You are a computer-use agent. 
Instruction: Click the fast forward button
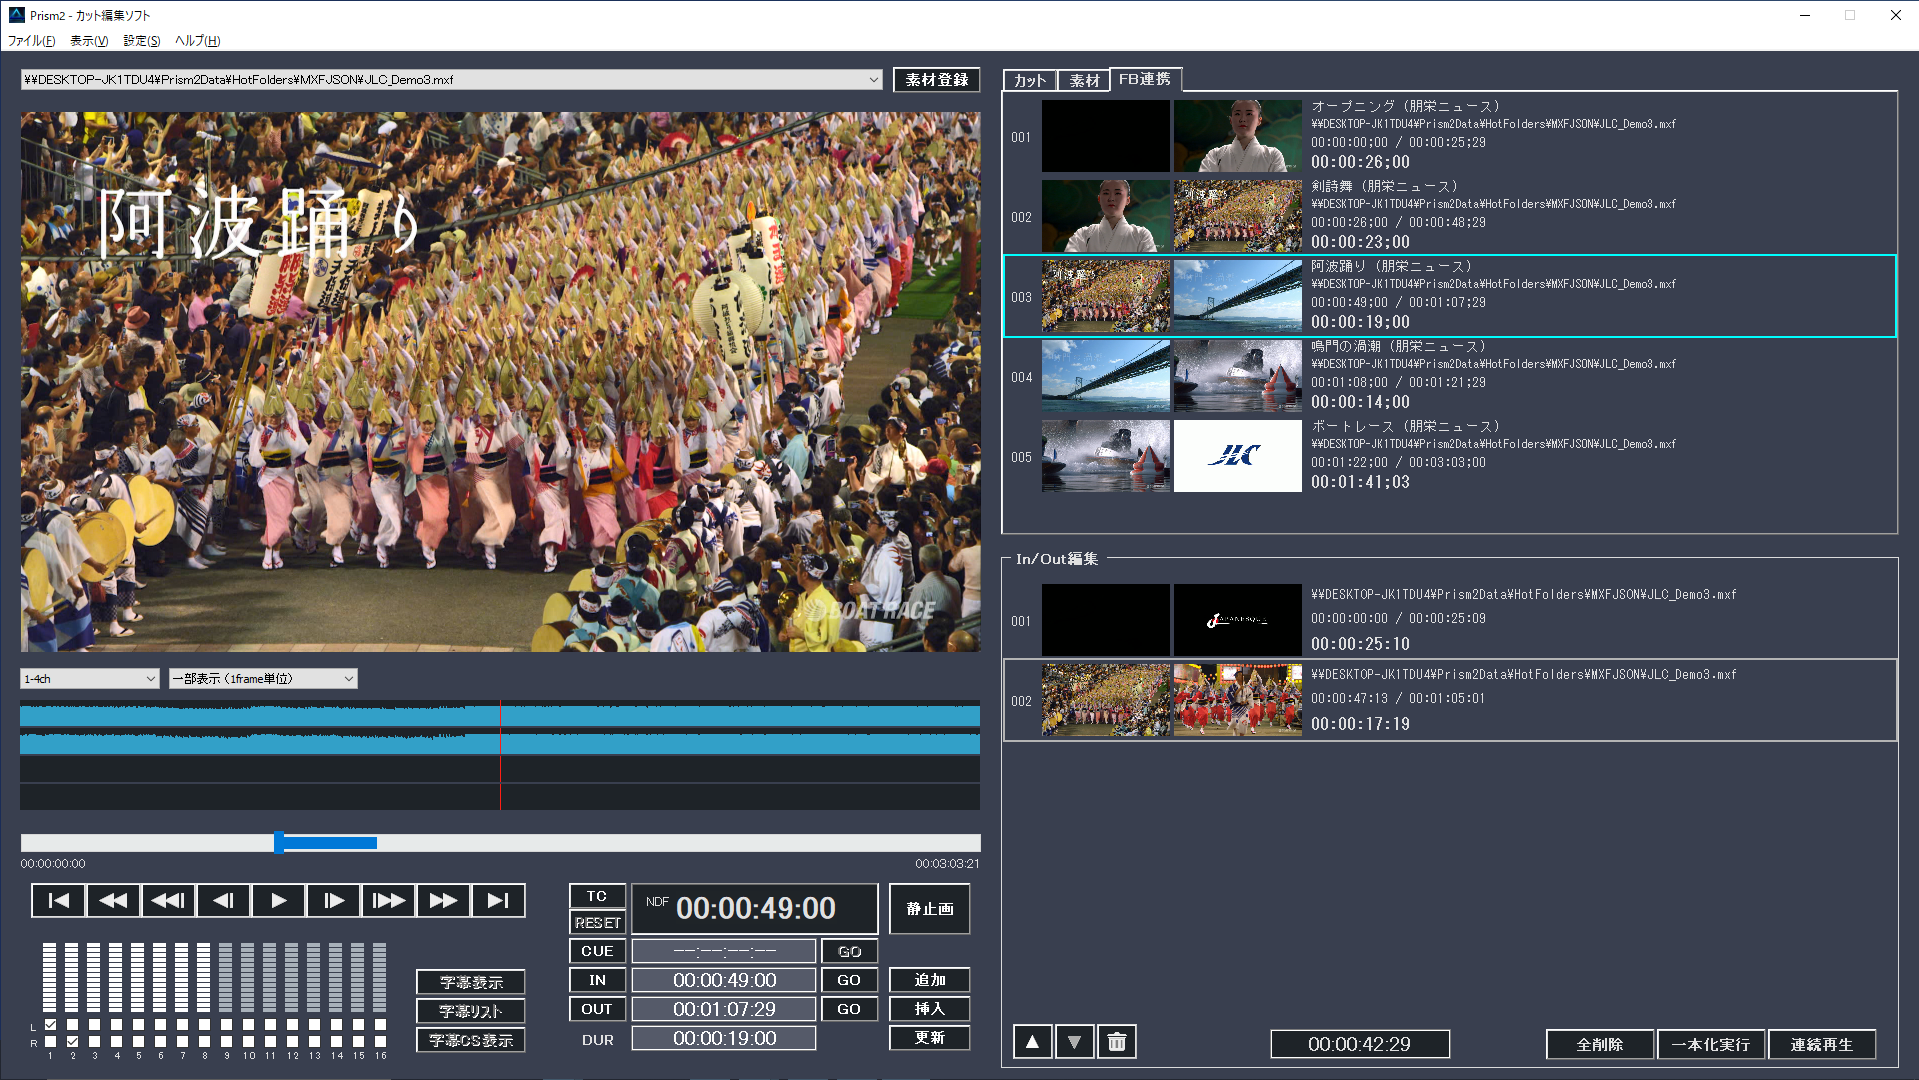point(443,900)
